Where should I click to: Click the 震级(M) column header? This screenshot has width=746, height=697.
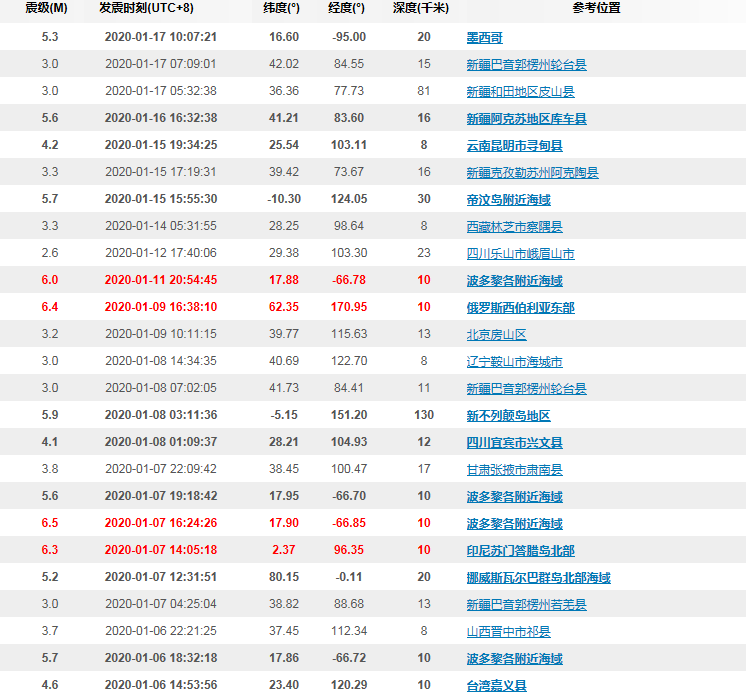pos(48,9)
